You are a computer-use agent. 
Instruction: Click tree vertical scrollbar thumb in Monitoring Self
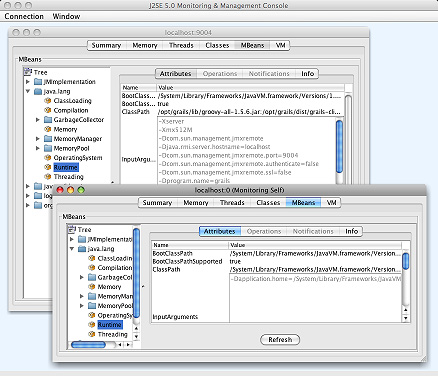[x=136, y=273]
